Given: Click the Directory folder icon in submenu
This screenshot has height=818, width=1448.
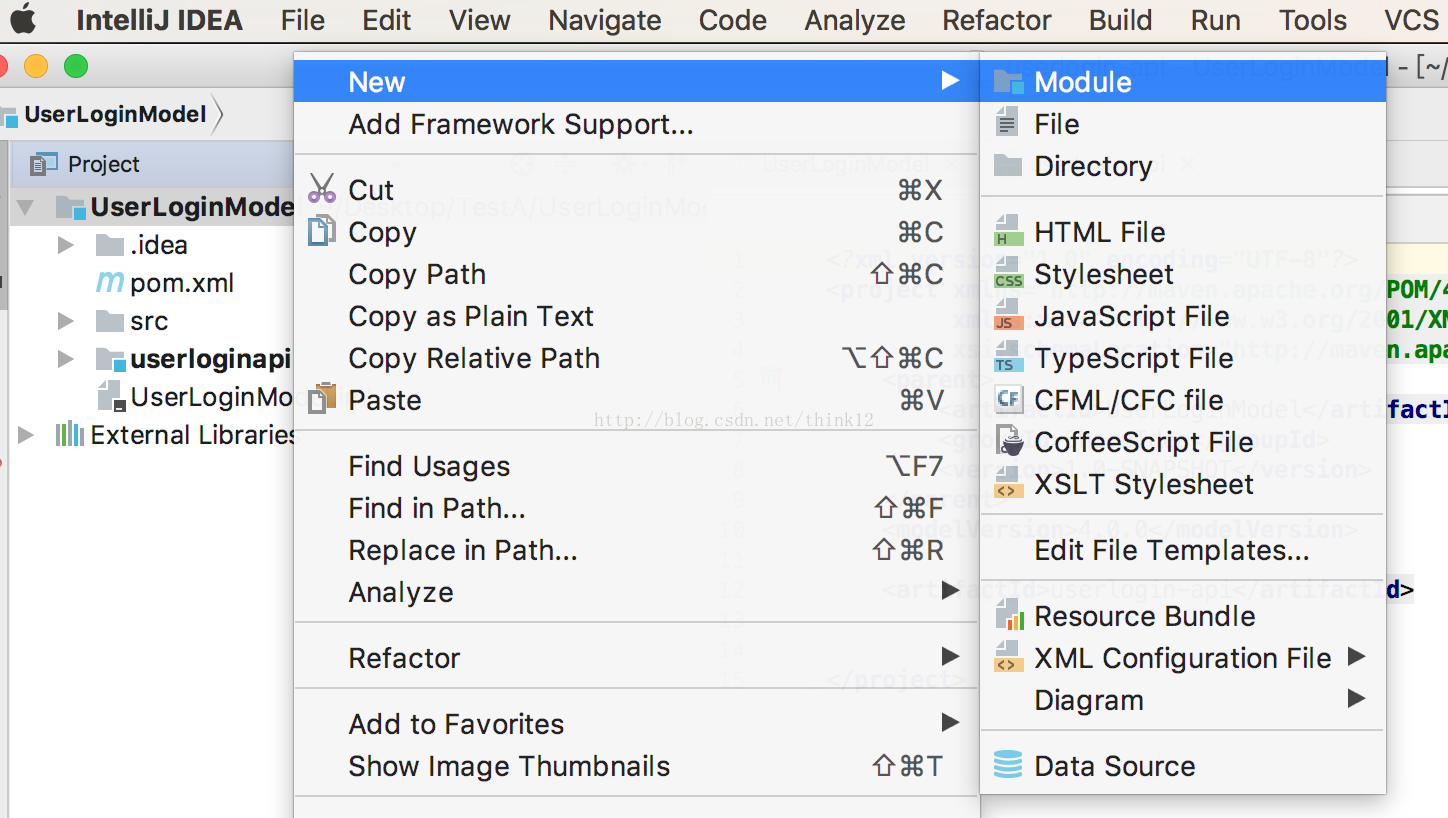Looking at the screenshot, I should [x=1008, y=166].
